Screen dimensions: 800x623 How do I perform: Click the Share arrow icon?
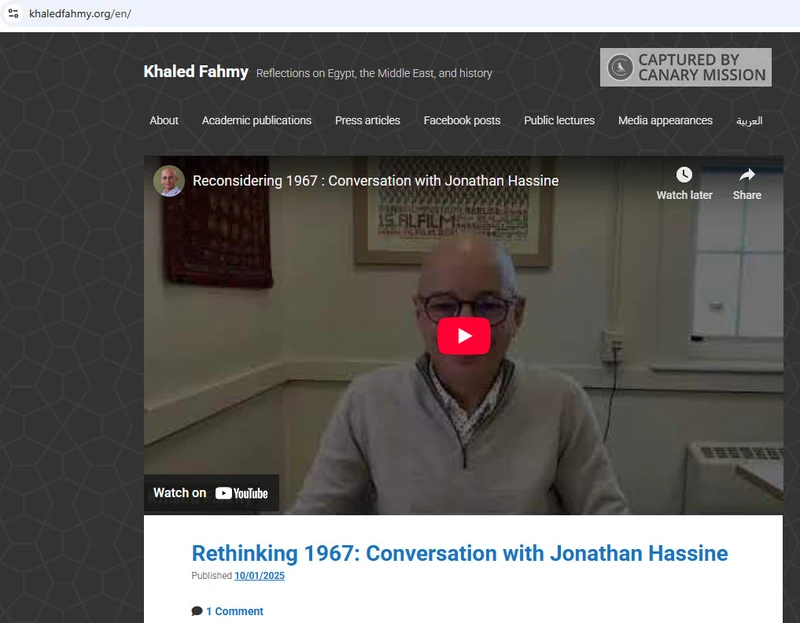747,175
